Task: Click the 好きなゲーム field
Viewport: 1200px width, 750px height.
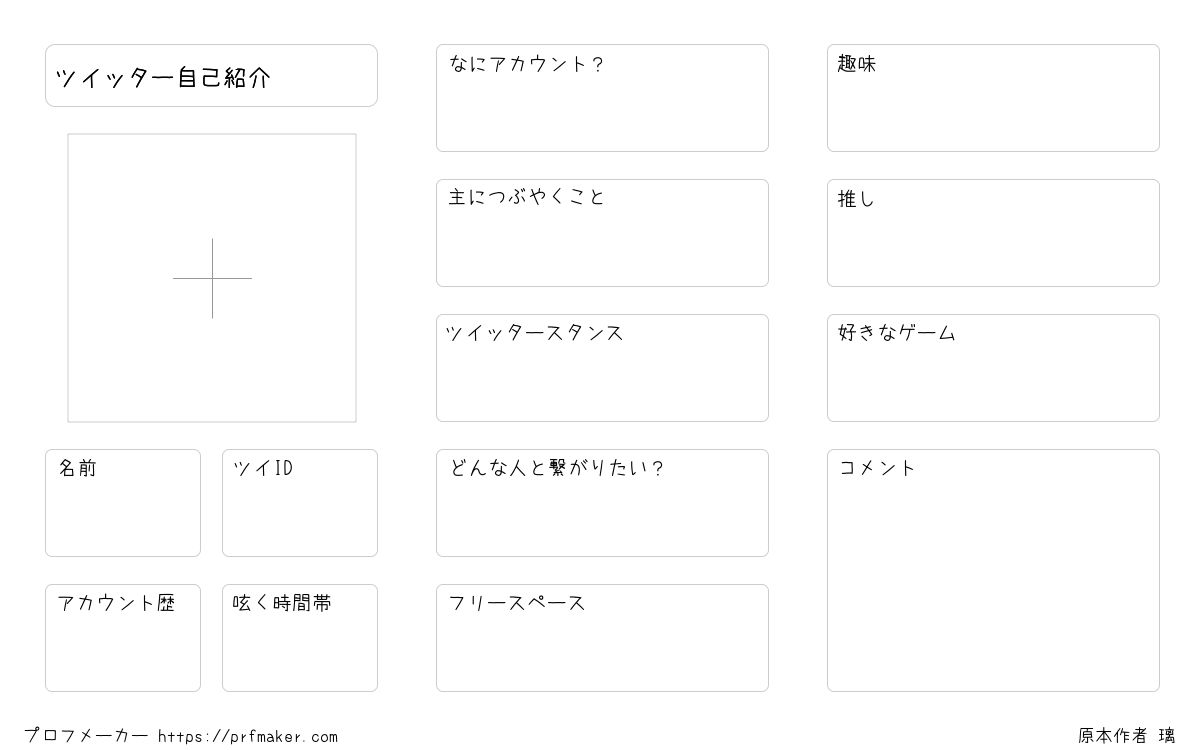Action: (x=993, y=368)
